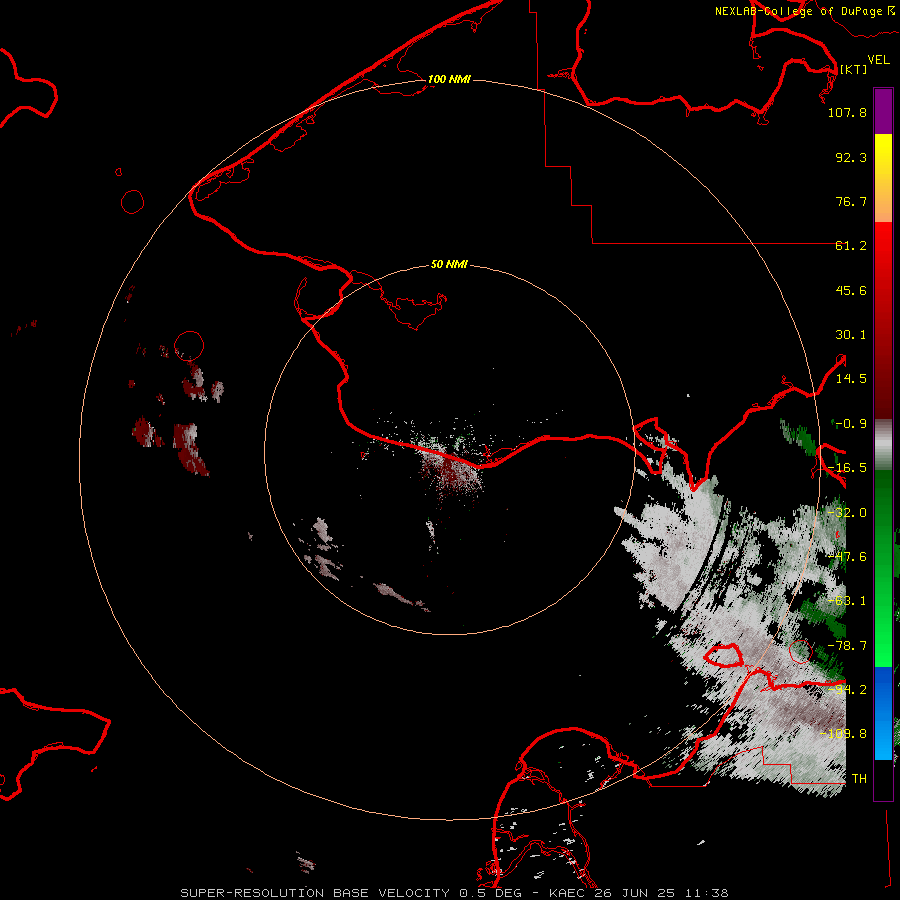Click the [KT] units label
This screenshot has height=900, width=900.
point(853,69)
